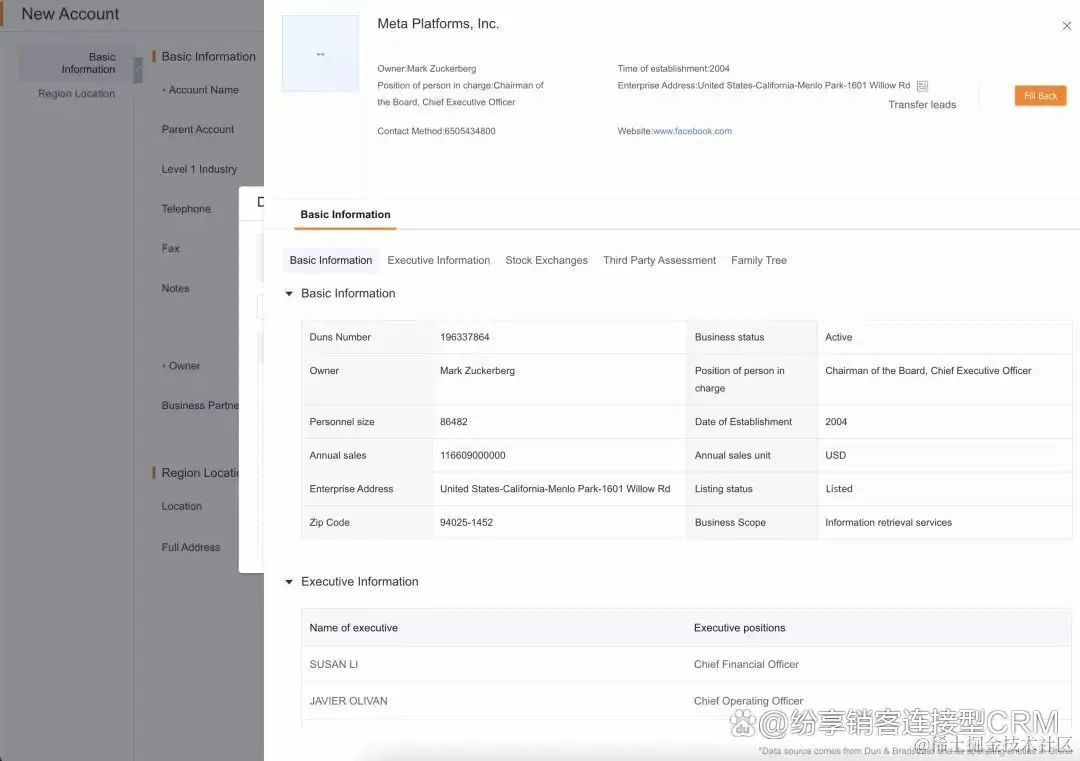
Task: Click Chief Operating Officer position text
Action: [x=749, y=701]
